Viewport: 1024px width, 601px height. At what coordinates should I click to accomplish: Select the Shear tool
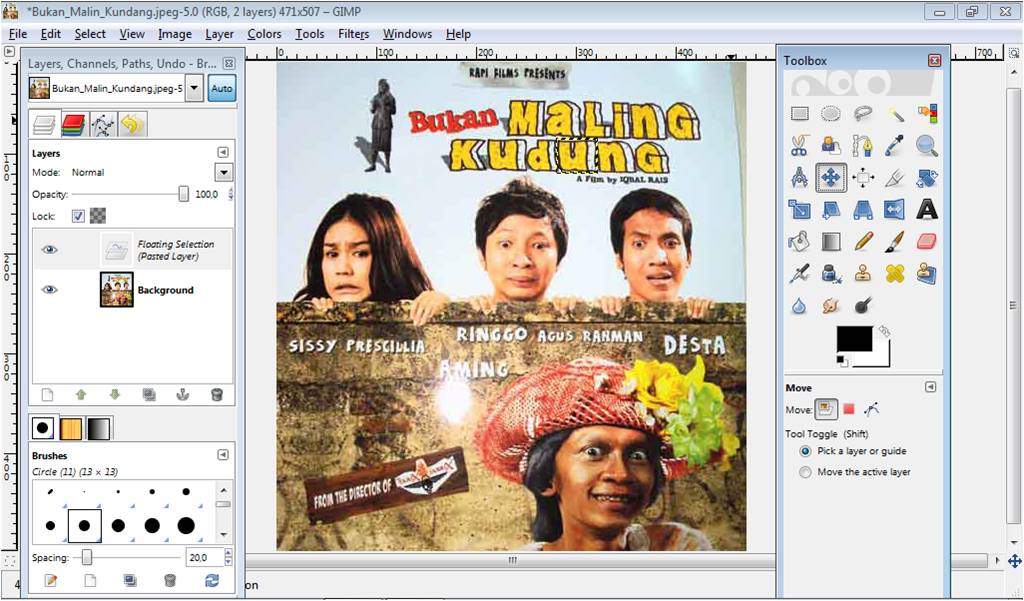(x=831, y=210)
